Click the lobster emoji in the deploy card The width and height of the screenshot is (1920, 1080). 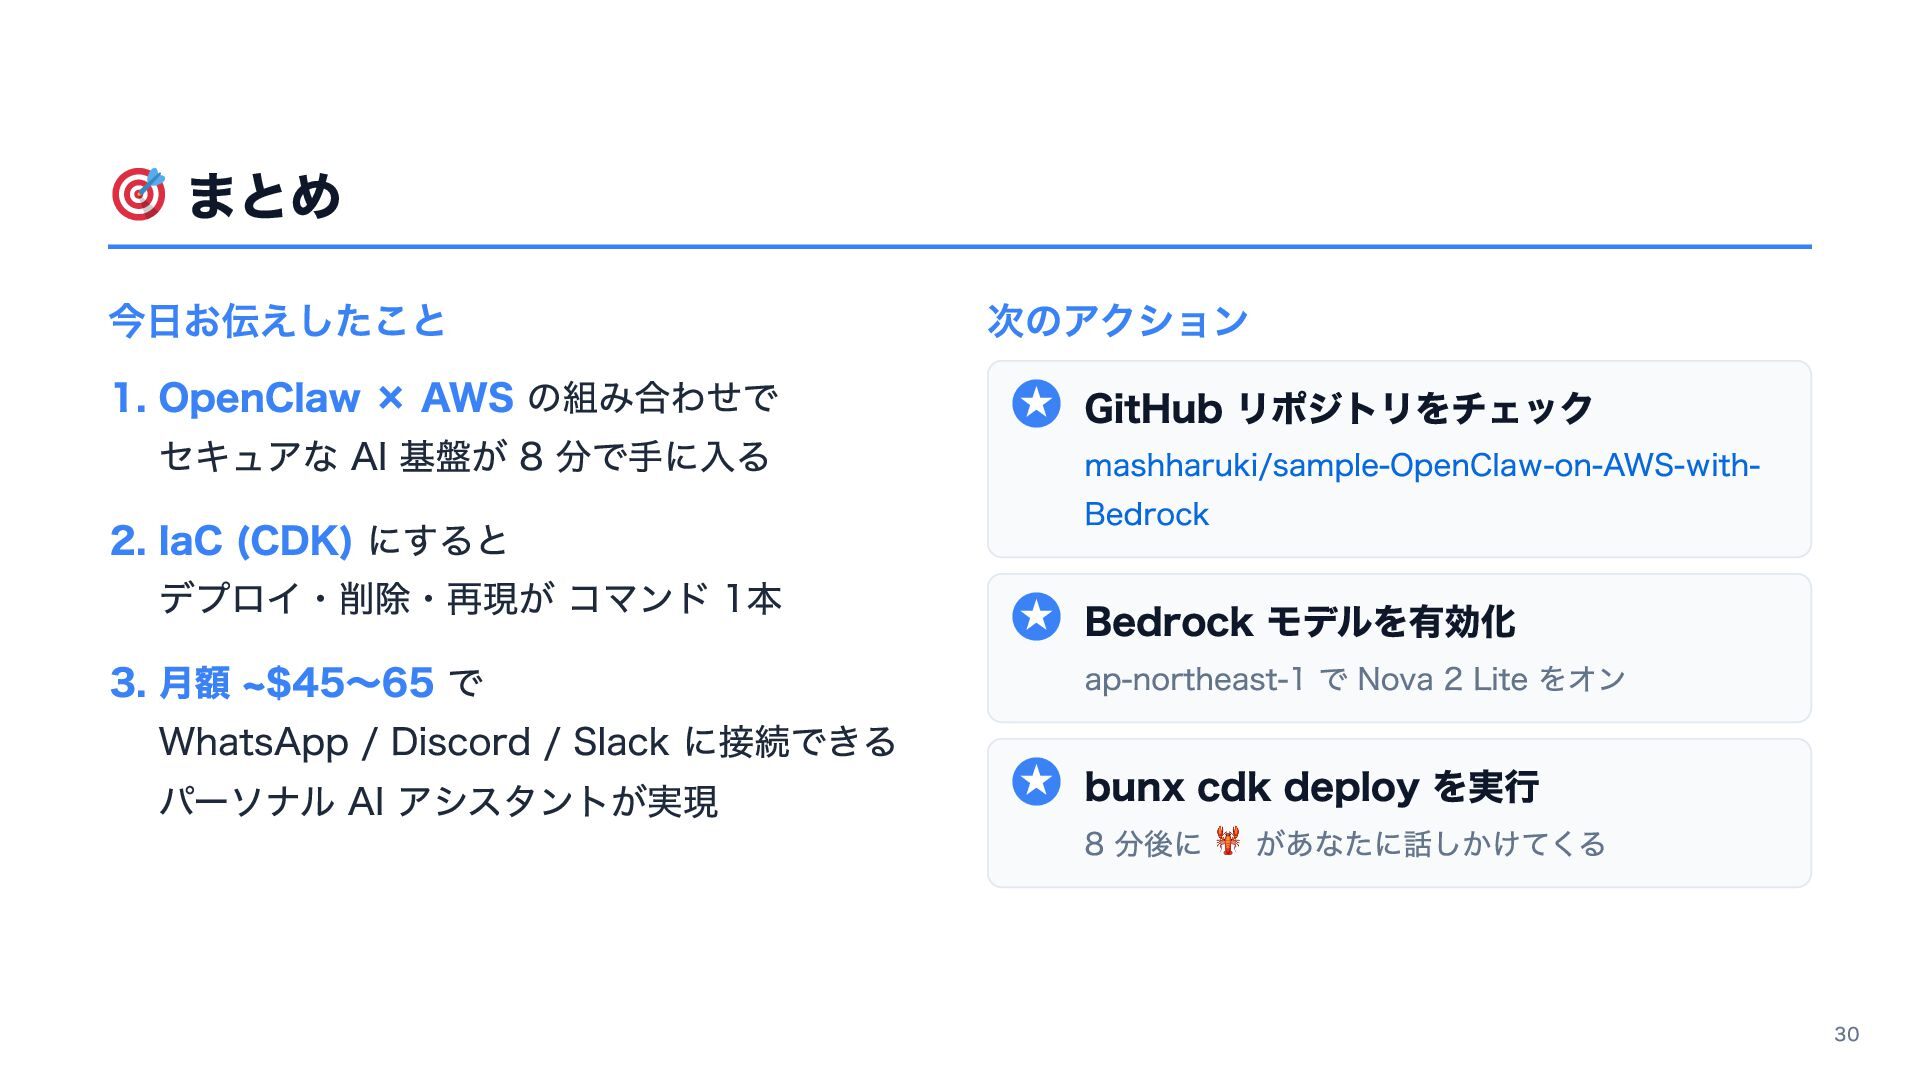[1228, 841]
